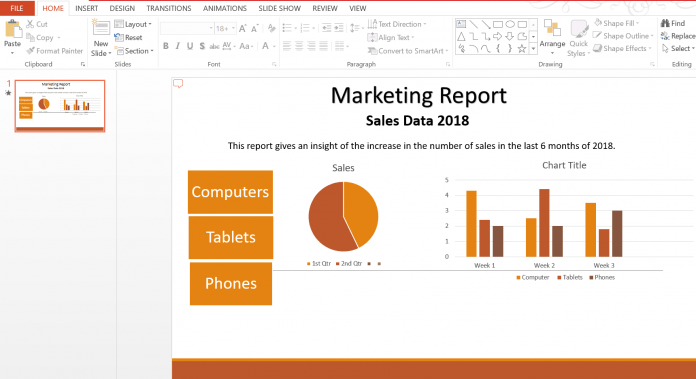Click the Select editing button
The width and height of the screenshot is (696, 379).
(x=678, y=48)
